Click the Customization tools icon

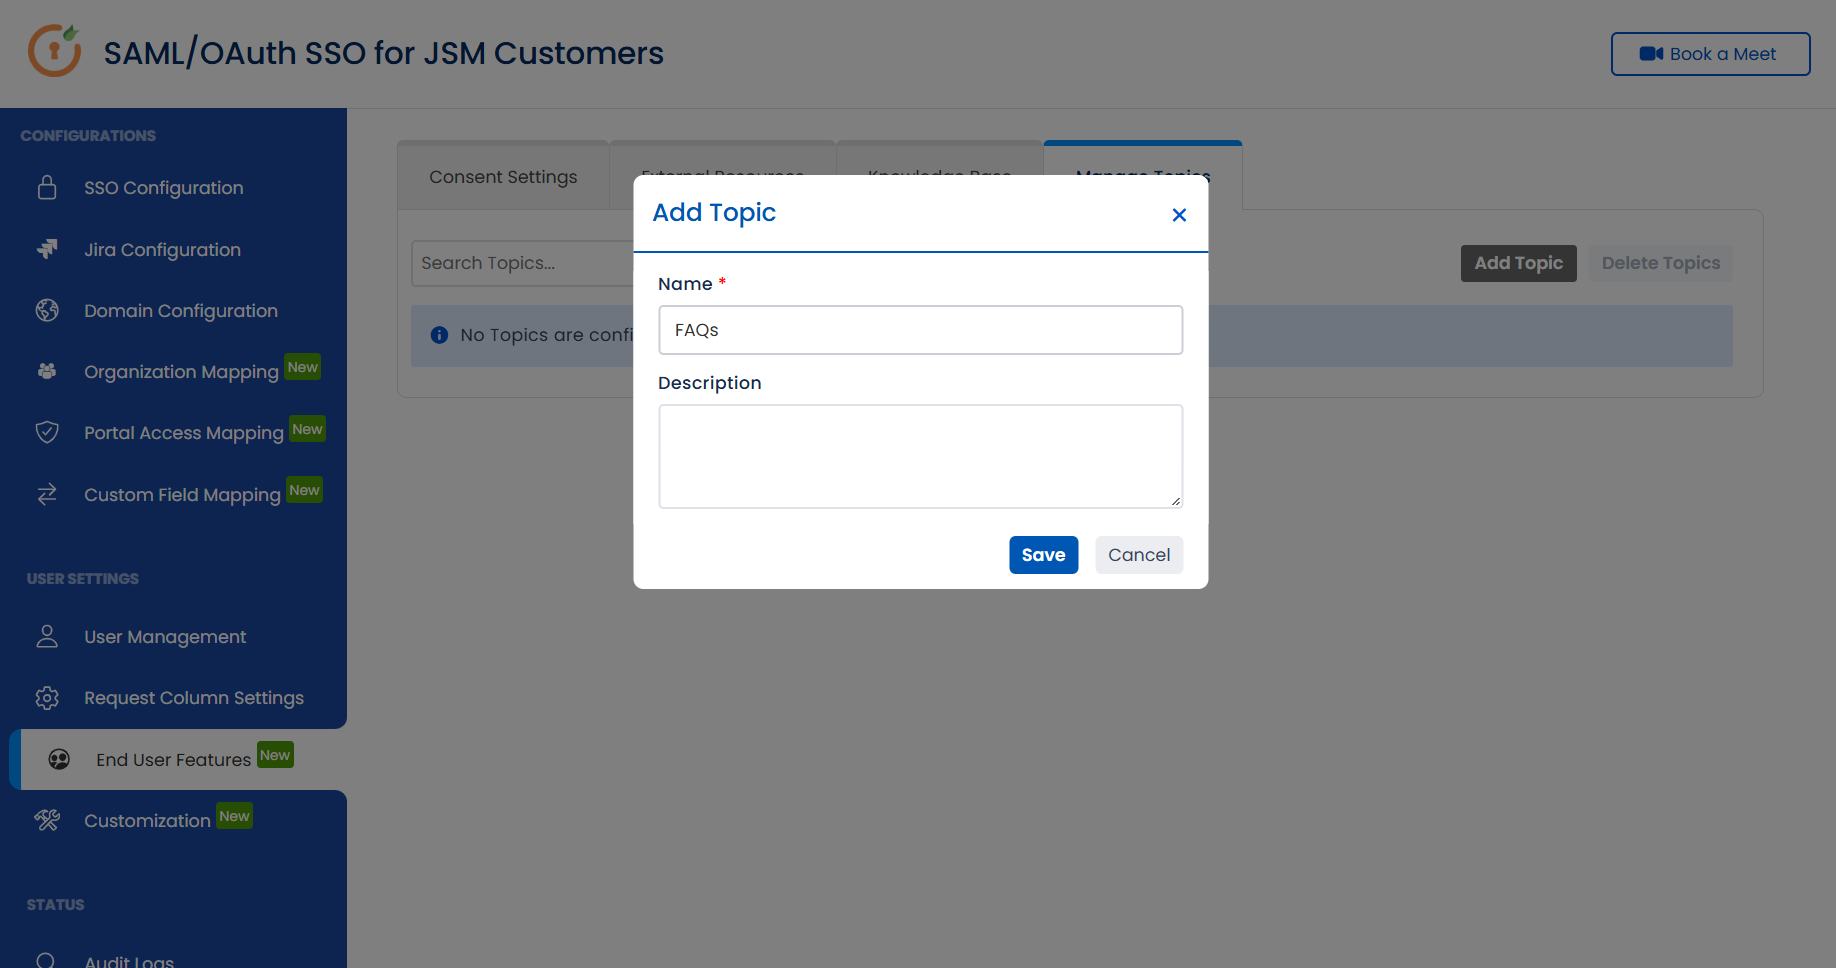pos(47,820)
